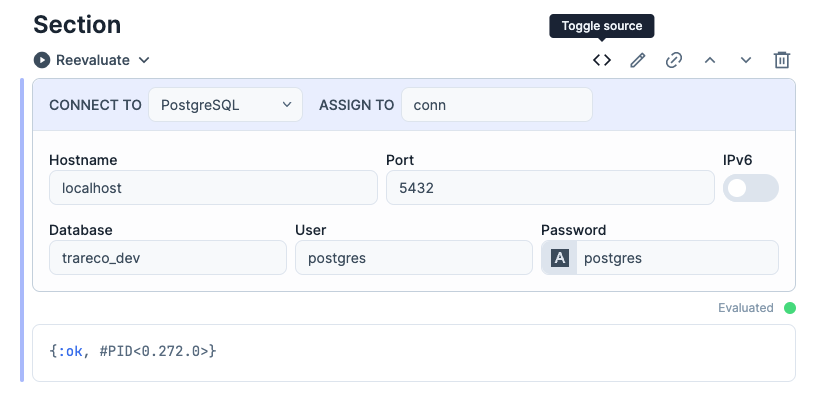Image resolution: width=822 pixels, height=405 pixels.
Task: Click the ASSIGN TO conn field
Action: click(x=496, y=104)
